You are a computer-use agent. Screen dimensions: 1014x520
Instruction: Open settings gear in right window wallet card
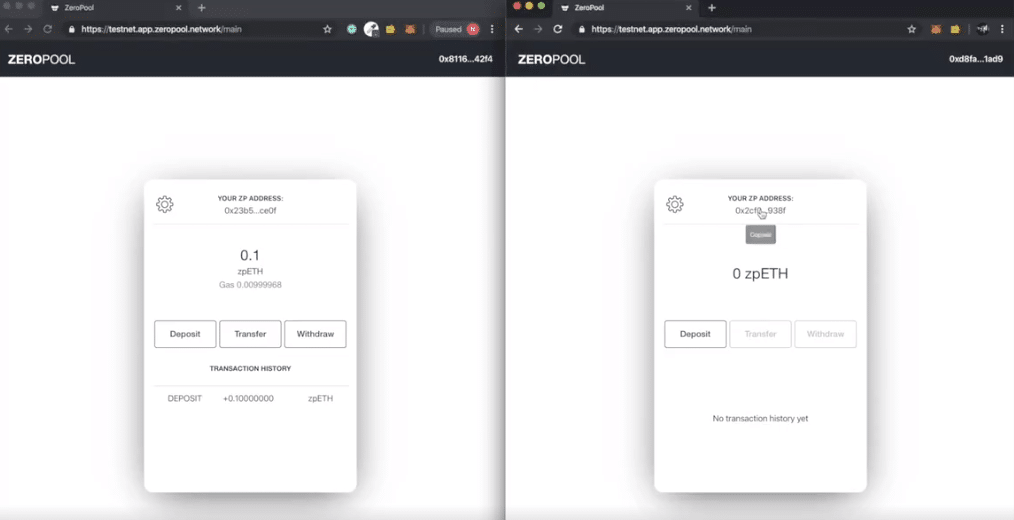coord(674,204)
